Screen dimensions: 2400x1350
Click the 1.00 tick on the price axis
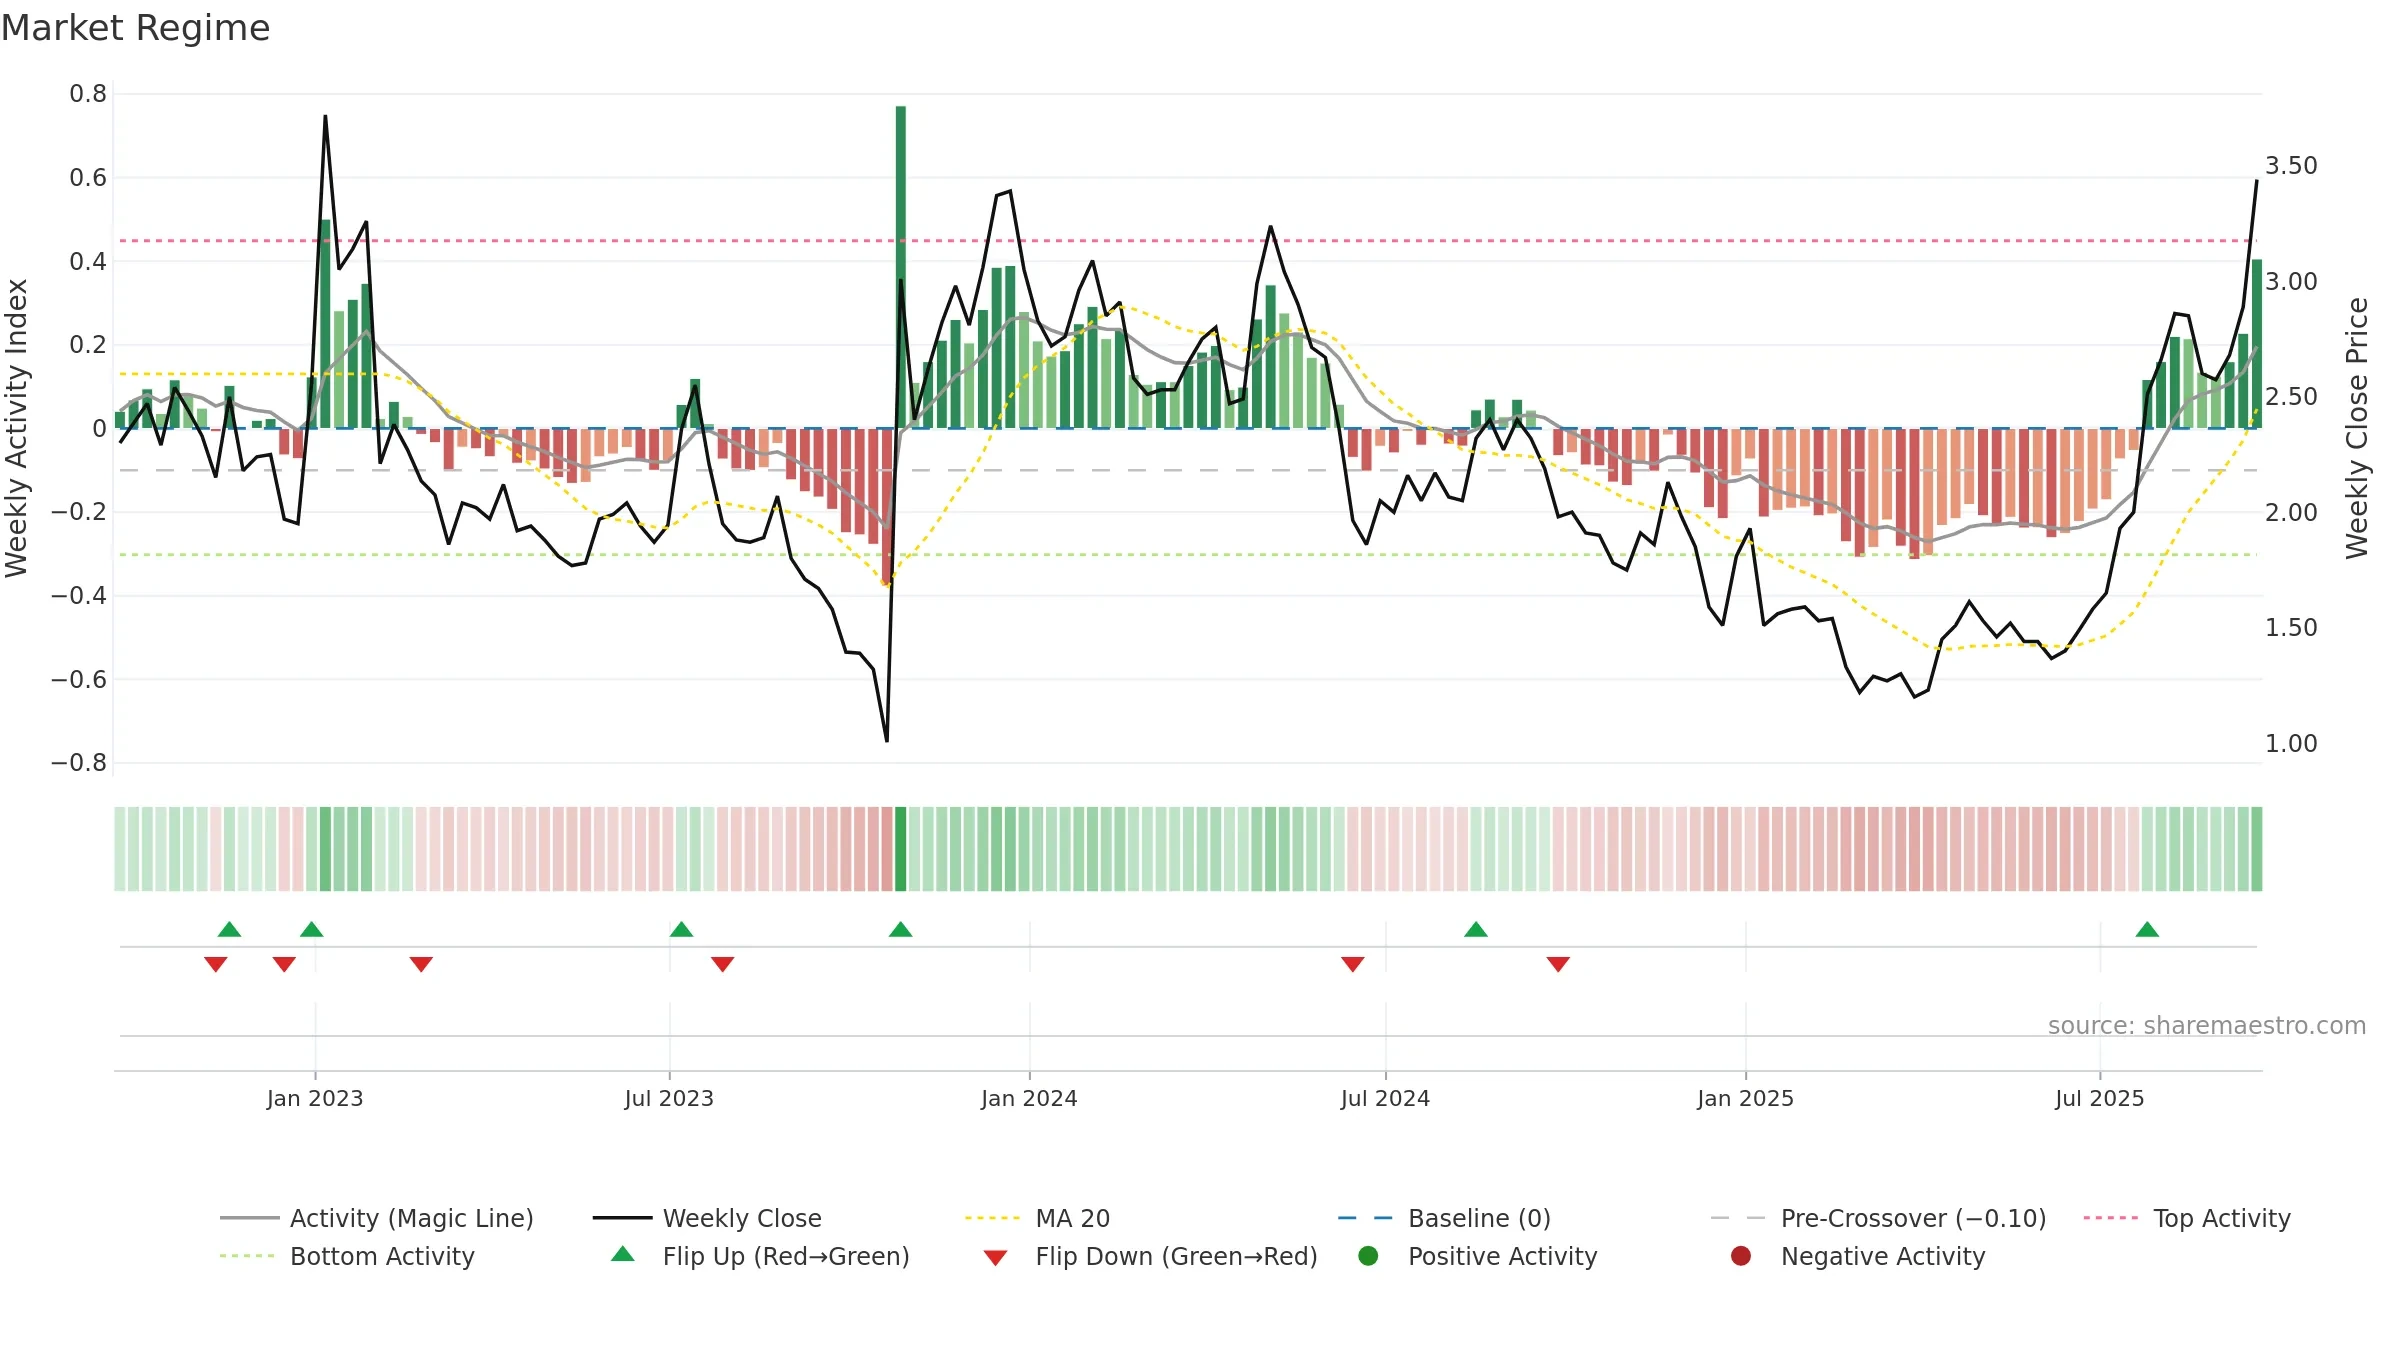click(2291, 743)
